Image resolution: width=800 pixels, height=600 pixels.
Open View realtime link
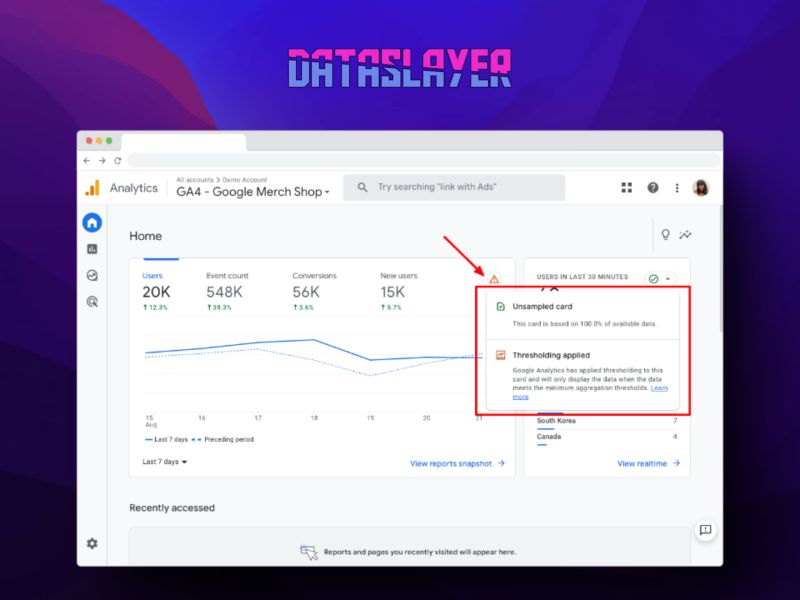[648, 463]
